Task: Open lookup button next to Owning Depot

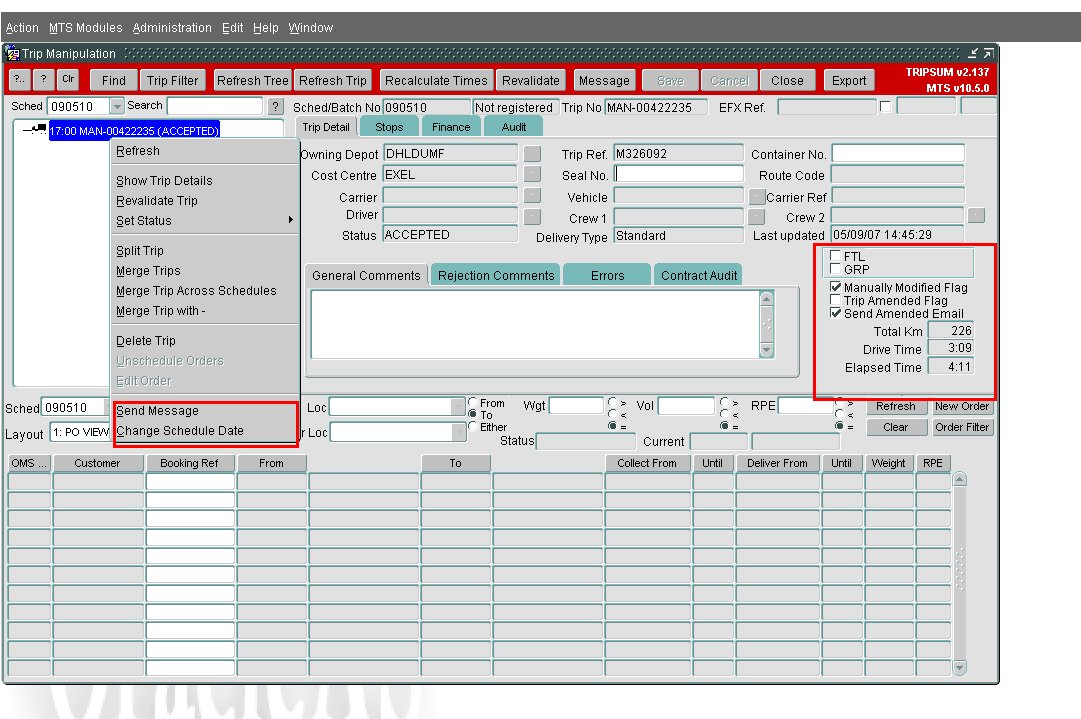Action: click(x=532, y=153)
